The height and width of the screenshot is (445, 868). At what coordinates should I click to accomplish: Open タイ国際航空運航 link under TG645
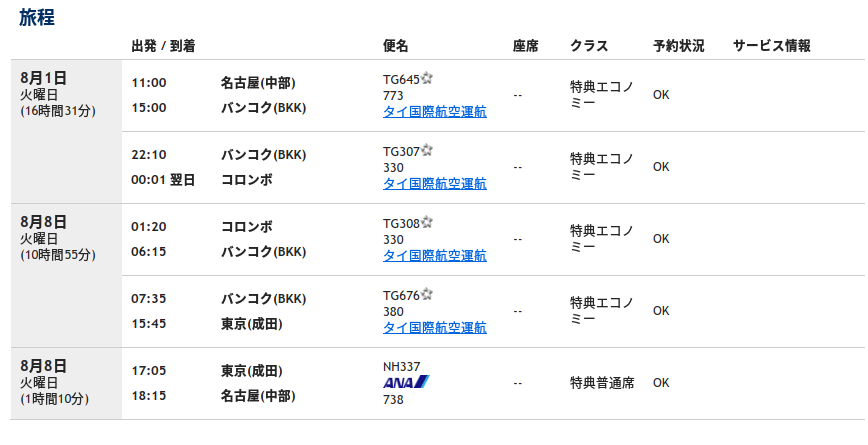pyautogui.click(x=435, y=112)
